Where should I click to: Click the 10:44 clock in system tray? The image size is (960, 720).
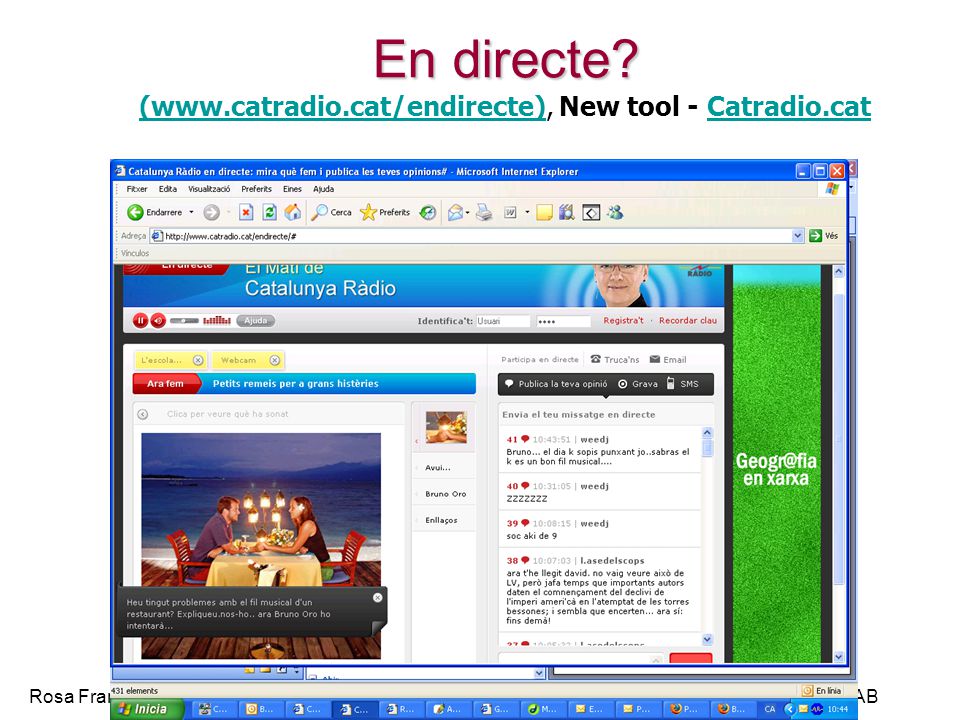[838, 709]
